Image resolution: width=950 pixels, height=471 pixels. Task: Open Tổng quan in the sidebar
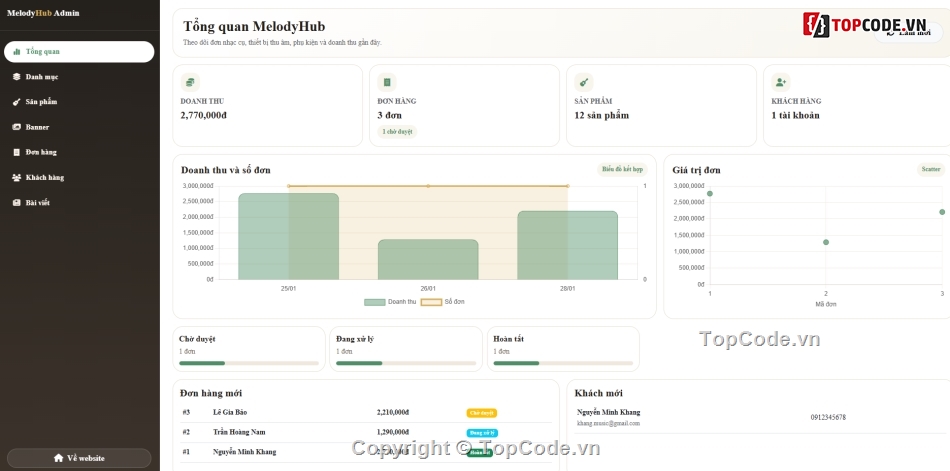(79, 52)
